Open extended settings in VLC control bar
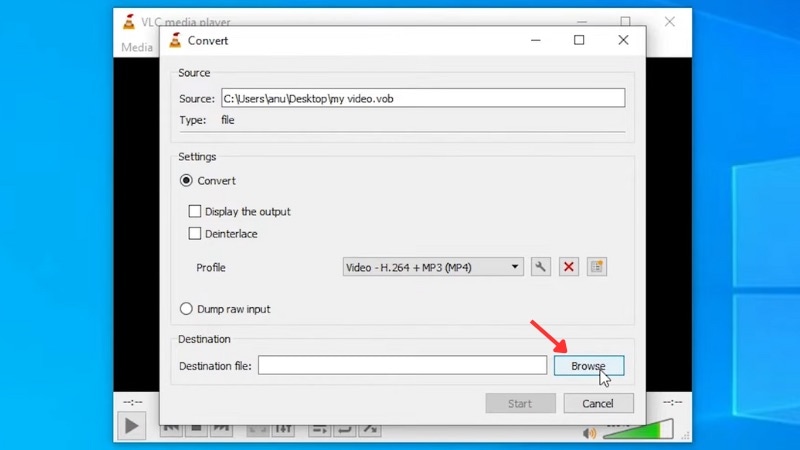Viewport: 800px width, 450px height. (x=283, y=430)
